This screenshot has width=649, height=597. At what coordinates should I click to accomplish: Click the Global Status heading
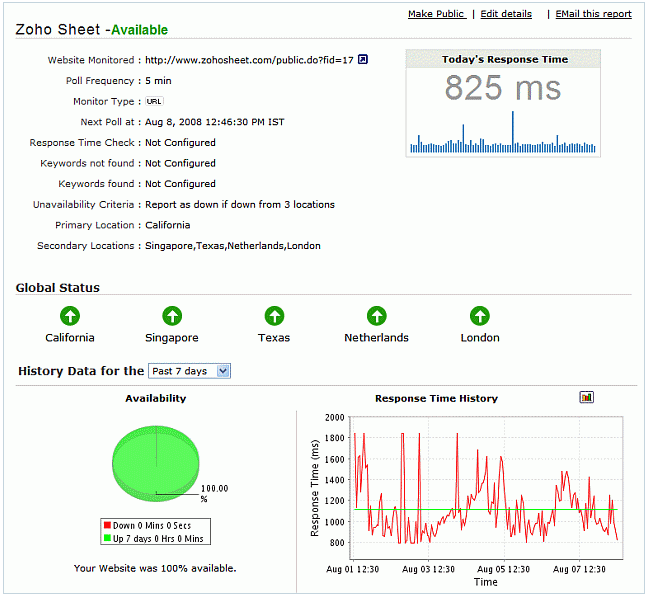point(58,288)
